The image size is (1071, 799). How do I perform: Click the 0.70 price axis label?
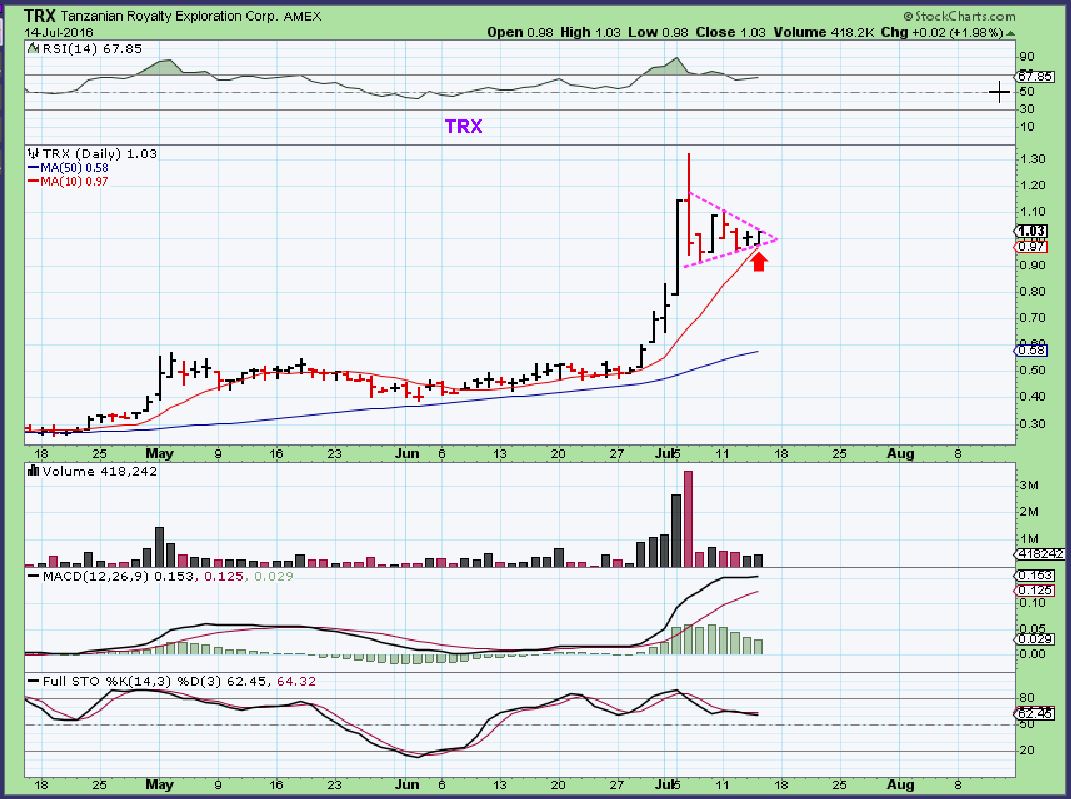(x=1033, y=318)
